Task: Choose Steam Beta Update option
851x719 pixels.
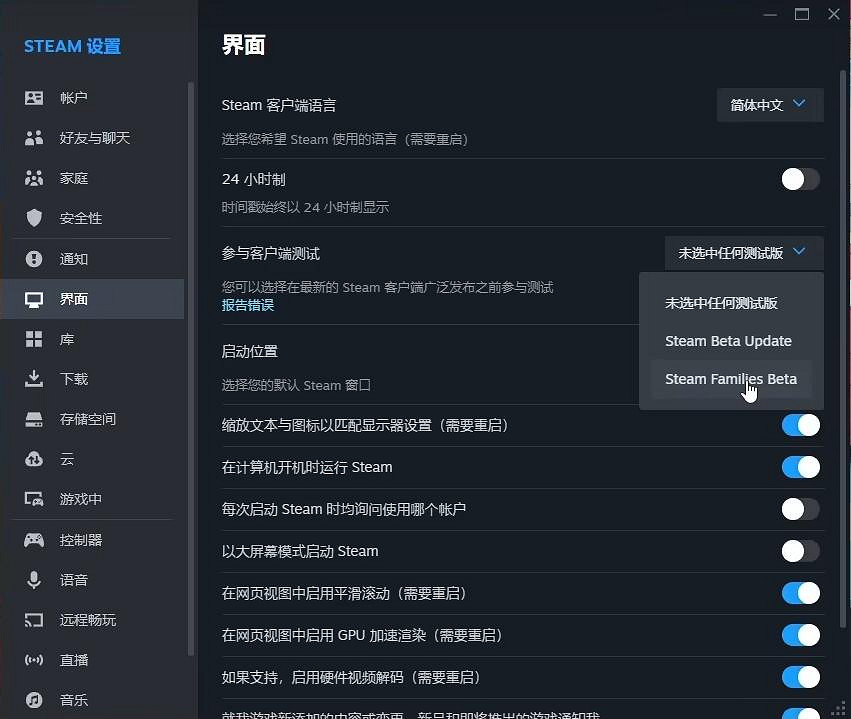Action: tap(728, 341)
